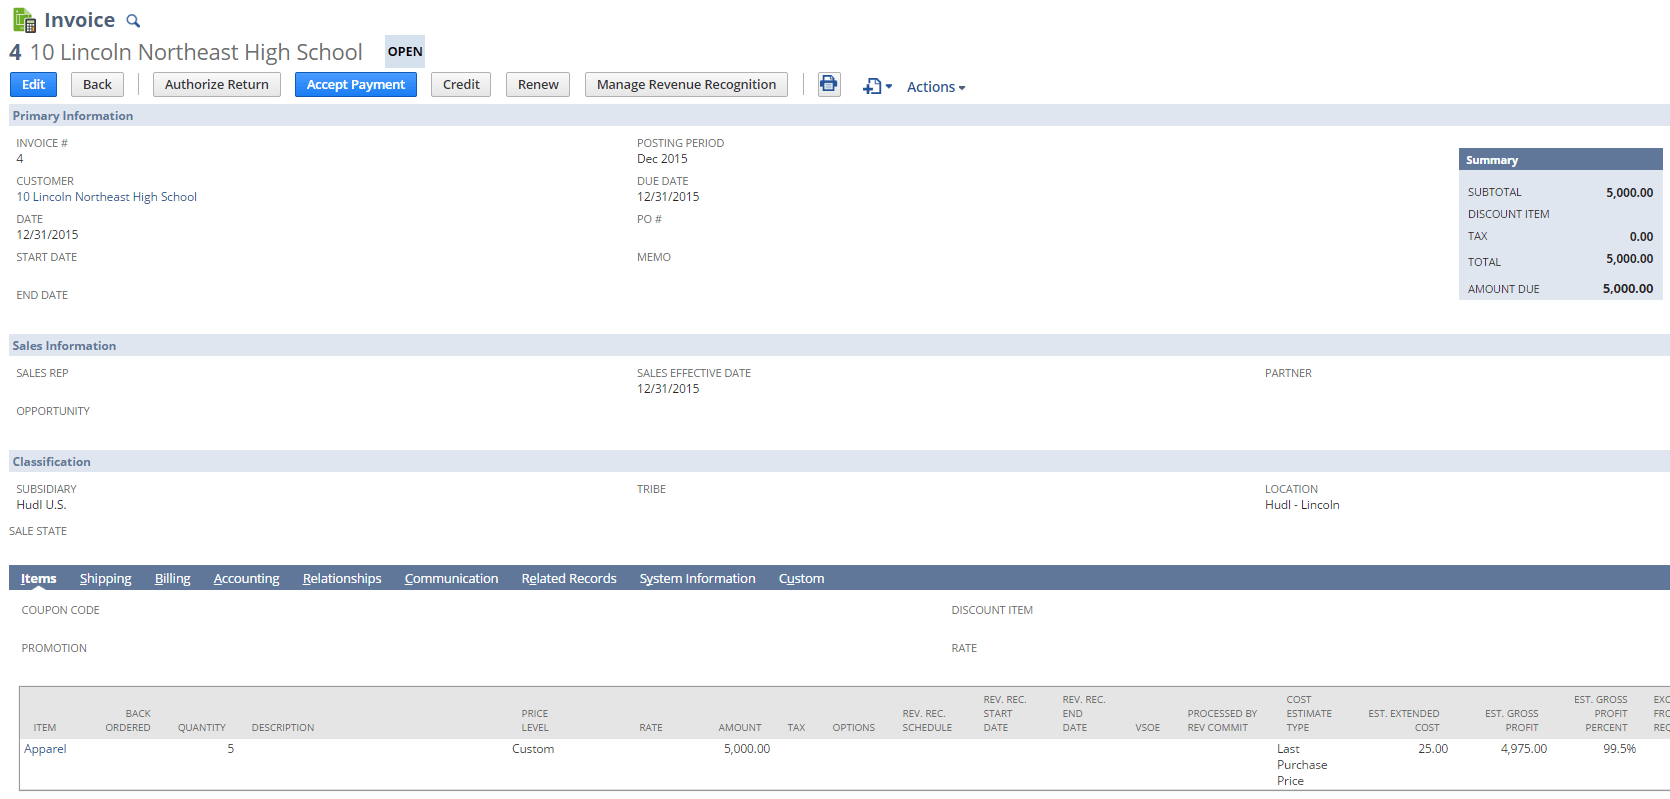Click the AMOUNT column header
Viewport: 1670px width, 799px height.
pyautogui.click(x=740, y=728)
